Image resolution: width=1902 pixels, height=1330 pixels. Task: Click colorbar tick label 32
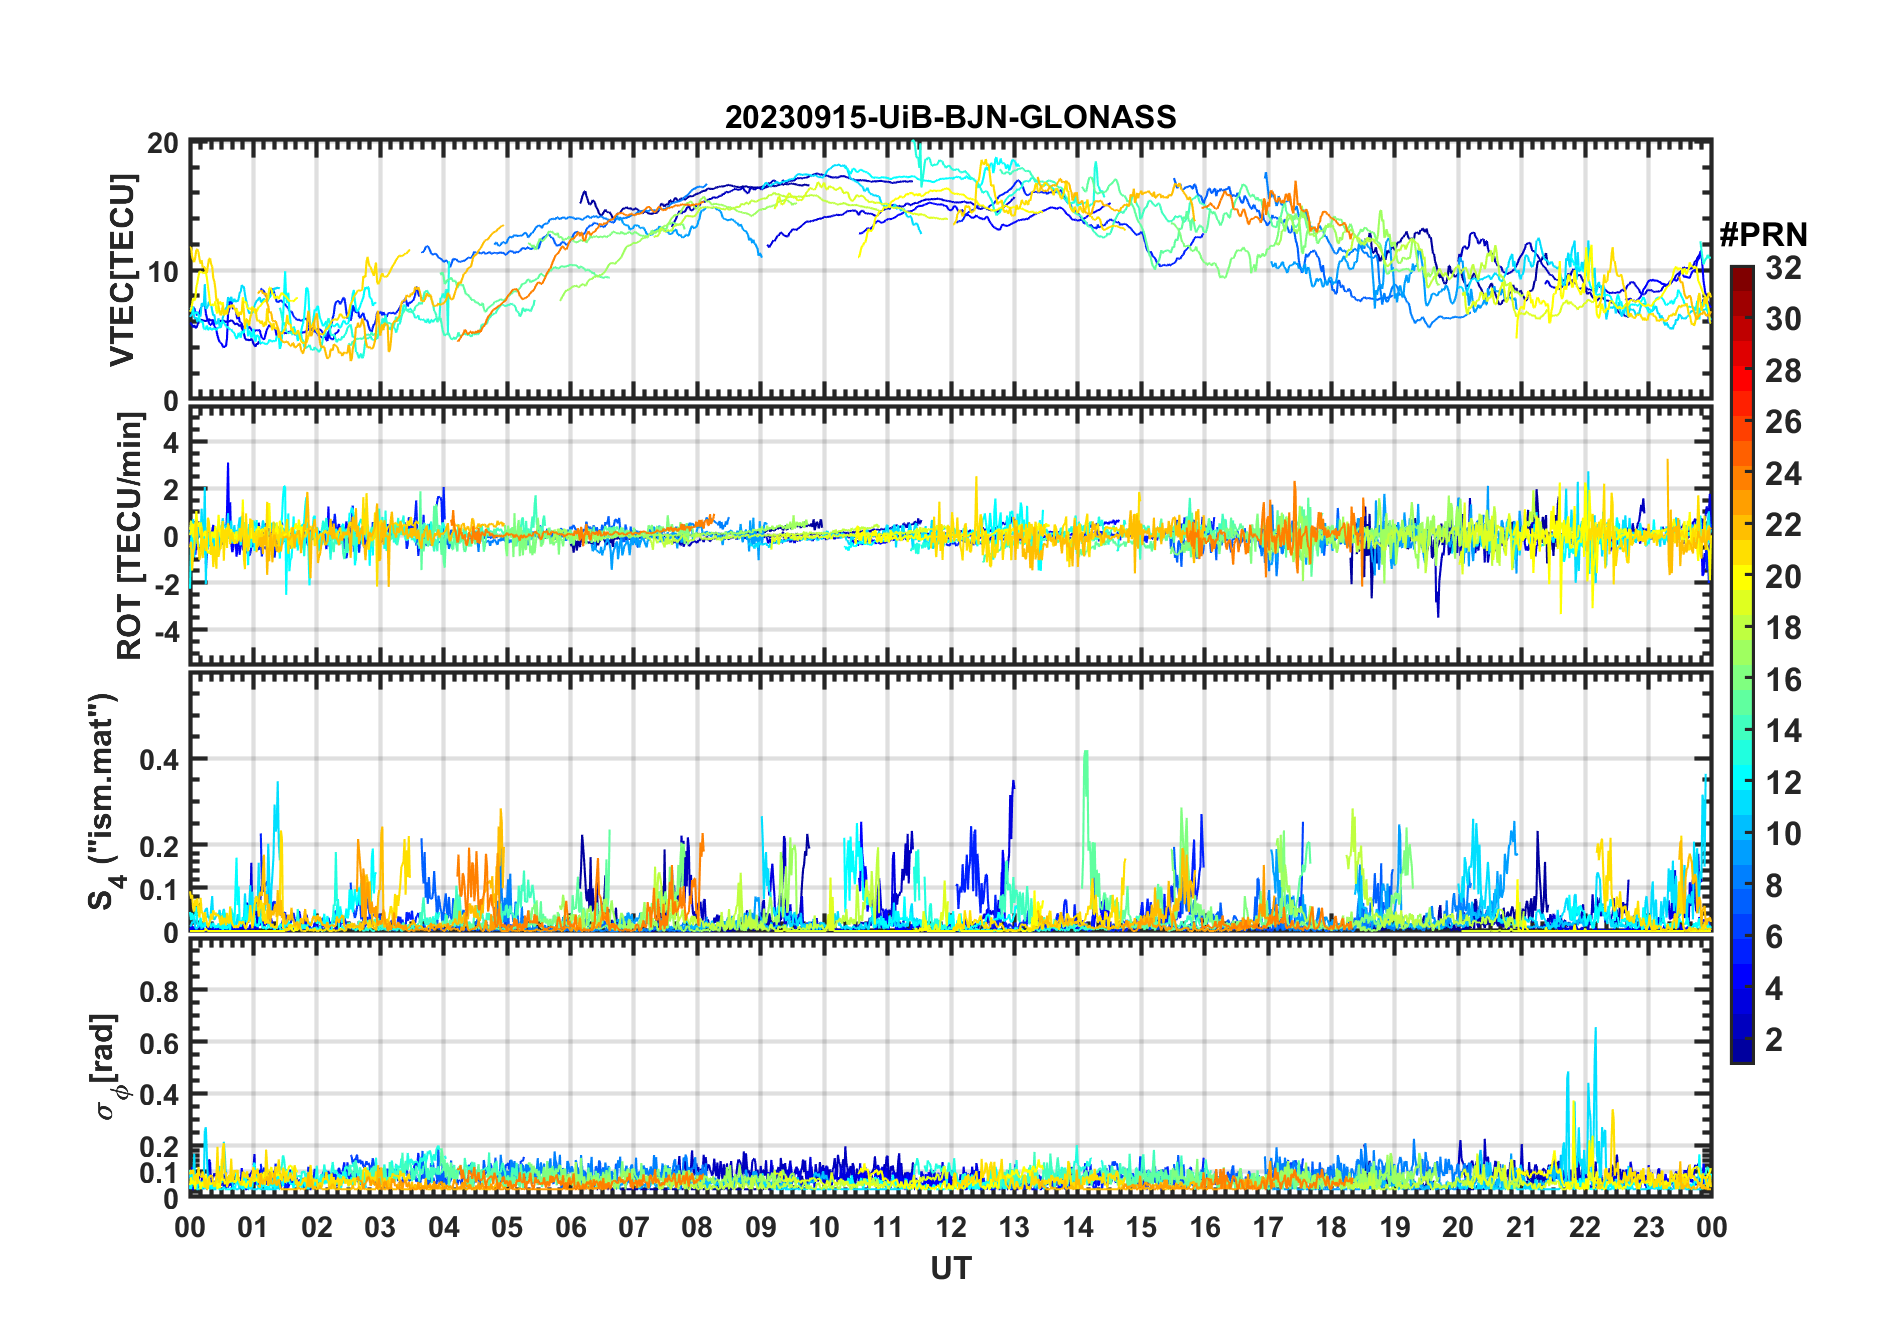(1783, 268)
